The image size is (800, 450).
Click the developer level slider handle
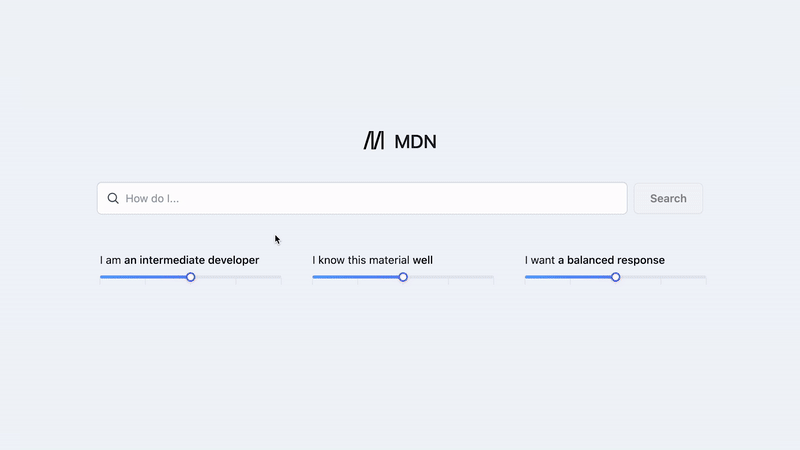pyautogui.click(x=191, y=277)
